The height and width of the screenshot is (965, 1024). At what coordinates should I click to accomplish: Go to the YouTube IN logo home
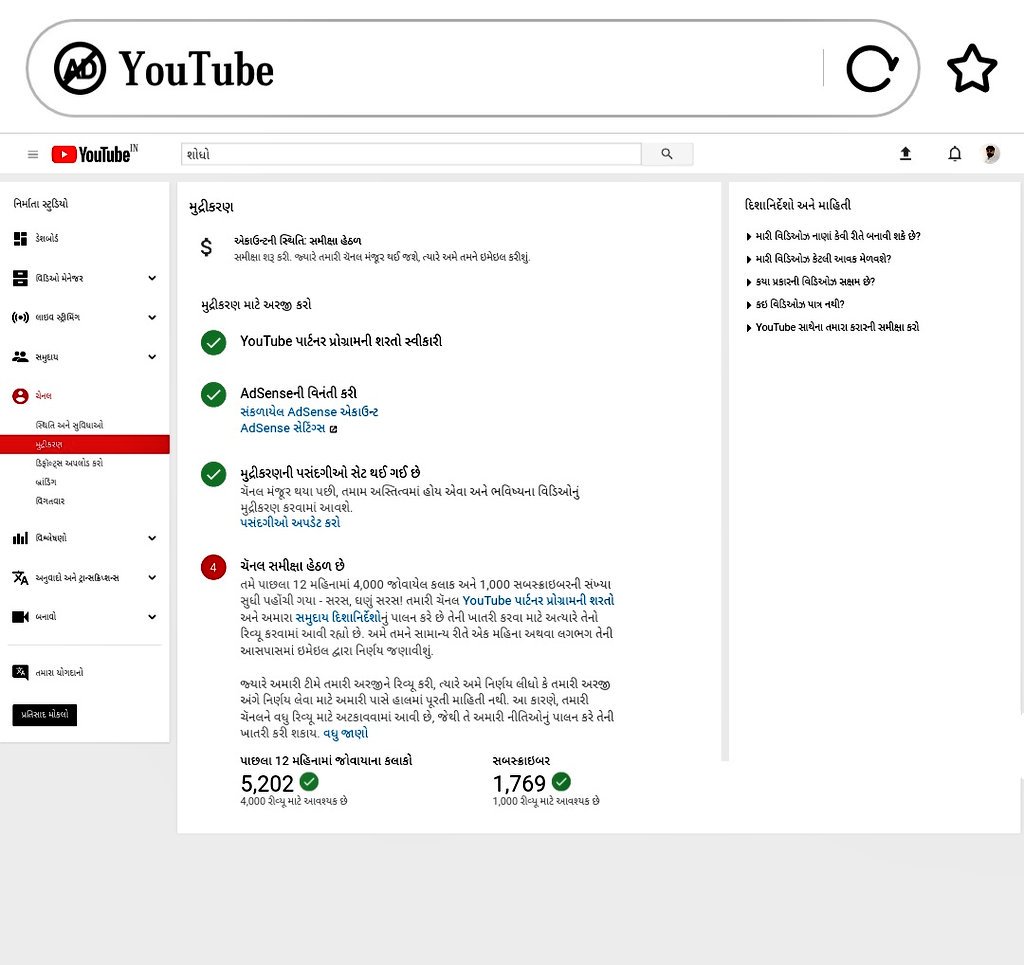point(95,154)
